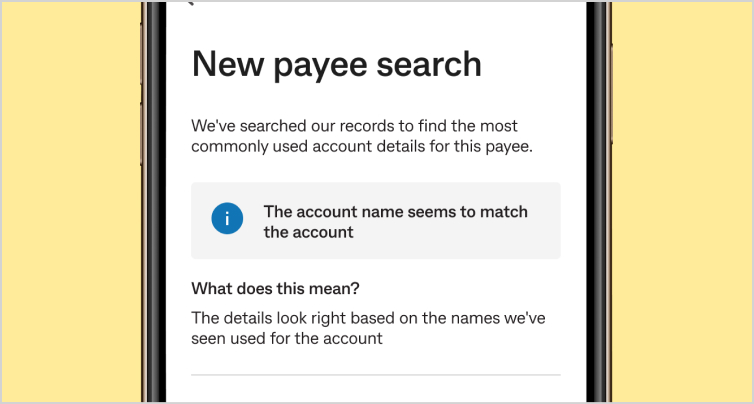Viewport: 754px width, 404px height.
Task: Click the grey info banner's empty right edge
Action: coord(546,221)
